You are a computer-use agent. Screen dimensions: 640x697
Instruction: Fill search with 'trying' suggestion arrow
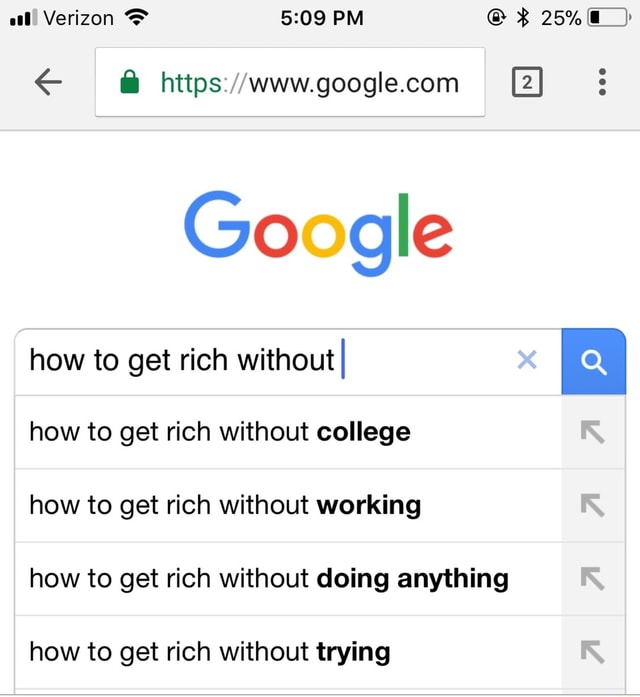(x=593, y=653)
